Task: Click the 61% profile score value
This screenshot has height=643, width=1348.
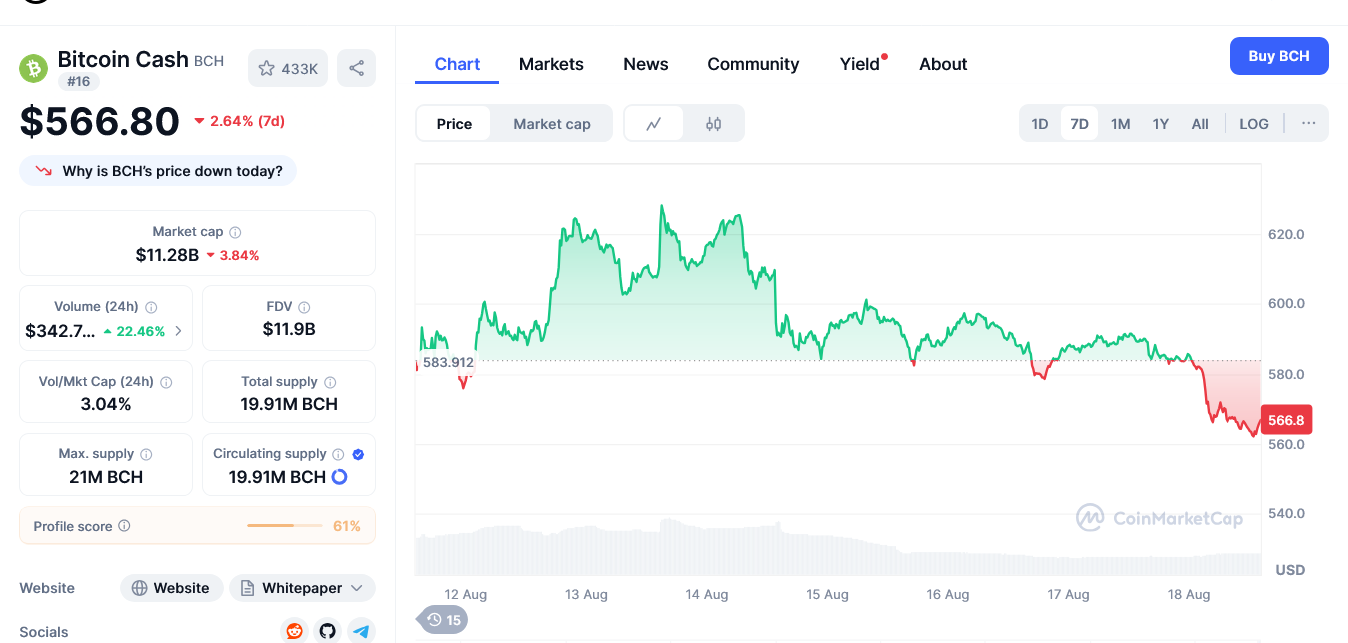Action: click(x=347, y=526)
